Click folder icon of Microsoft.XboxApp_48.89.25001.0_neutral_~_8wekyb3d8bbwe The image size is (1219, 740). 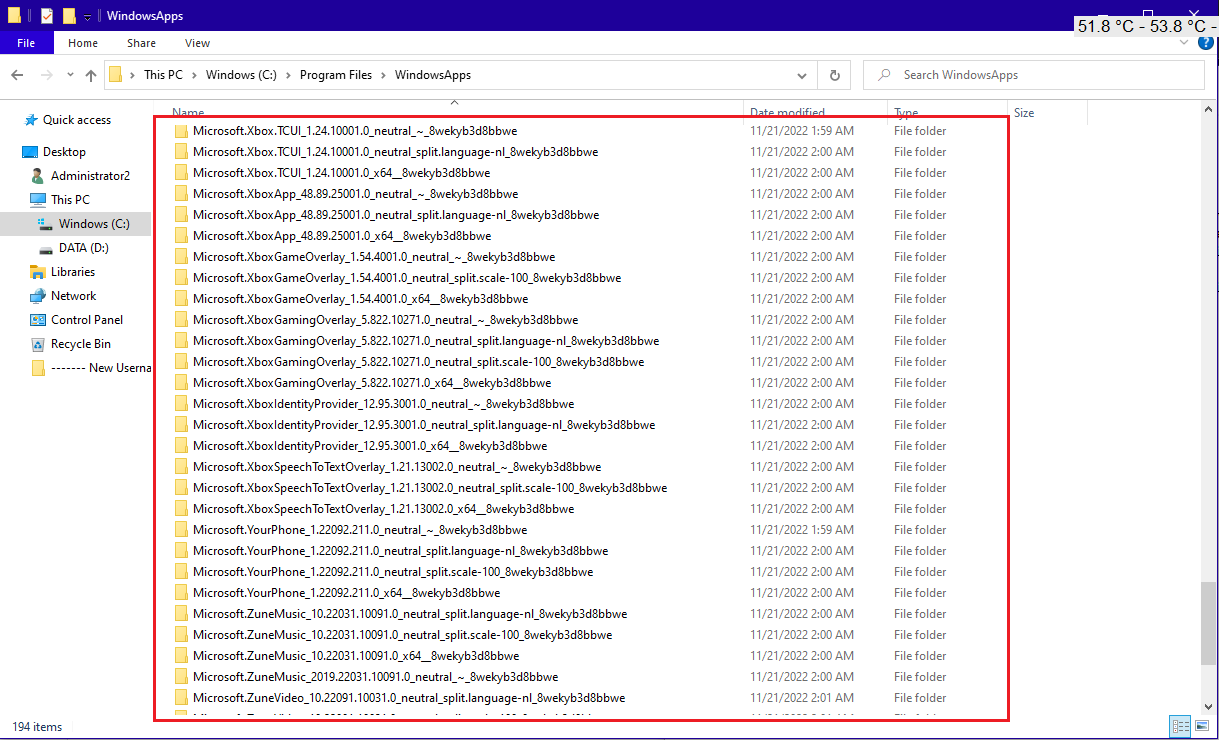point(181,194)
